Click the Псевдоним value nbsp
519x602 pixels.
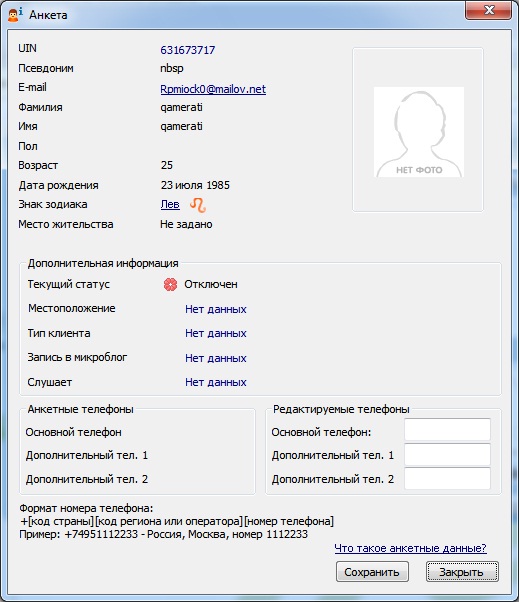click(x=172, y=68)
